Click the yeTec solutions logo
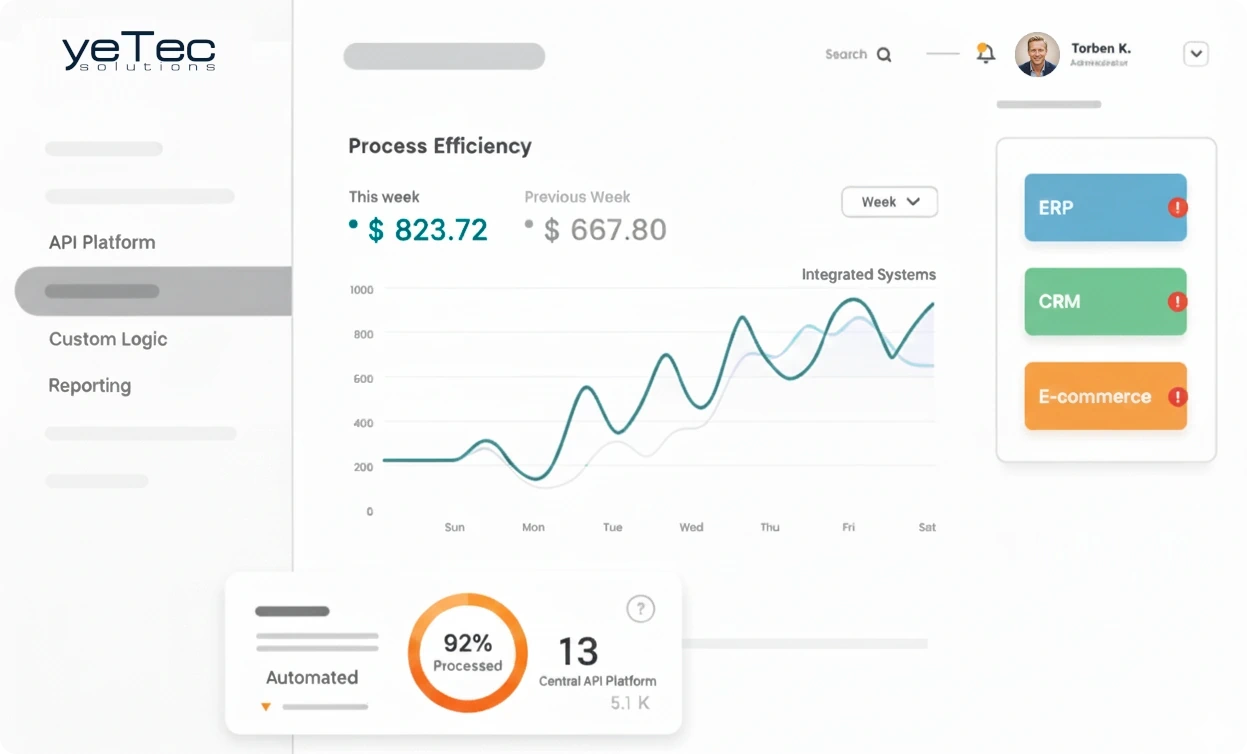Image resolution: width=1247 pixels, height=754 pixels. click(x=138, y=52)
